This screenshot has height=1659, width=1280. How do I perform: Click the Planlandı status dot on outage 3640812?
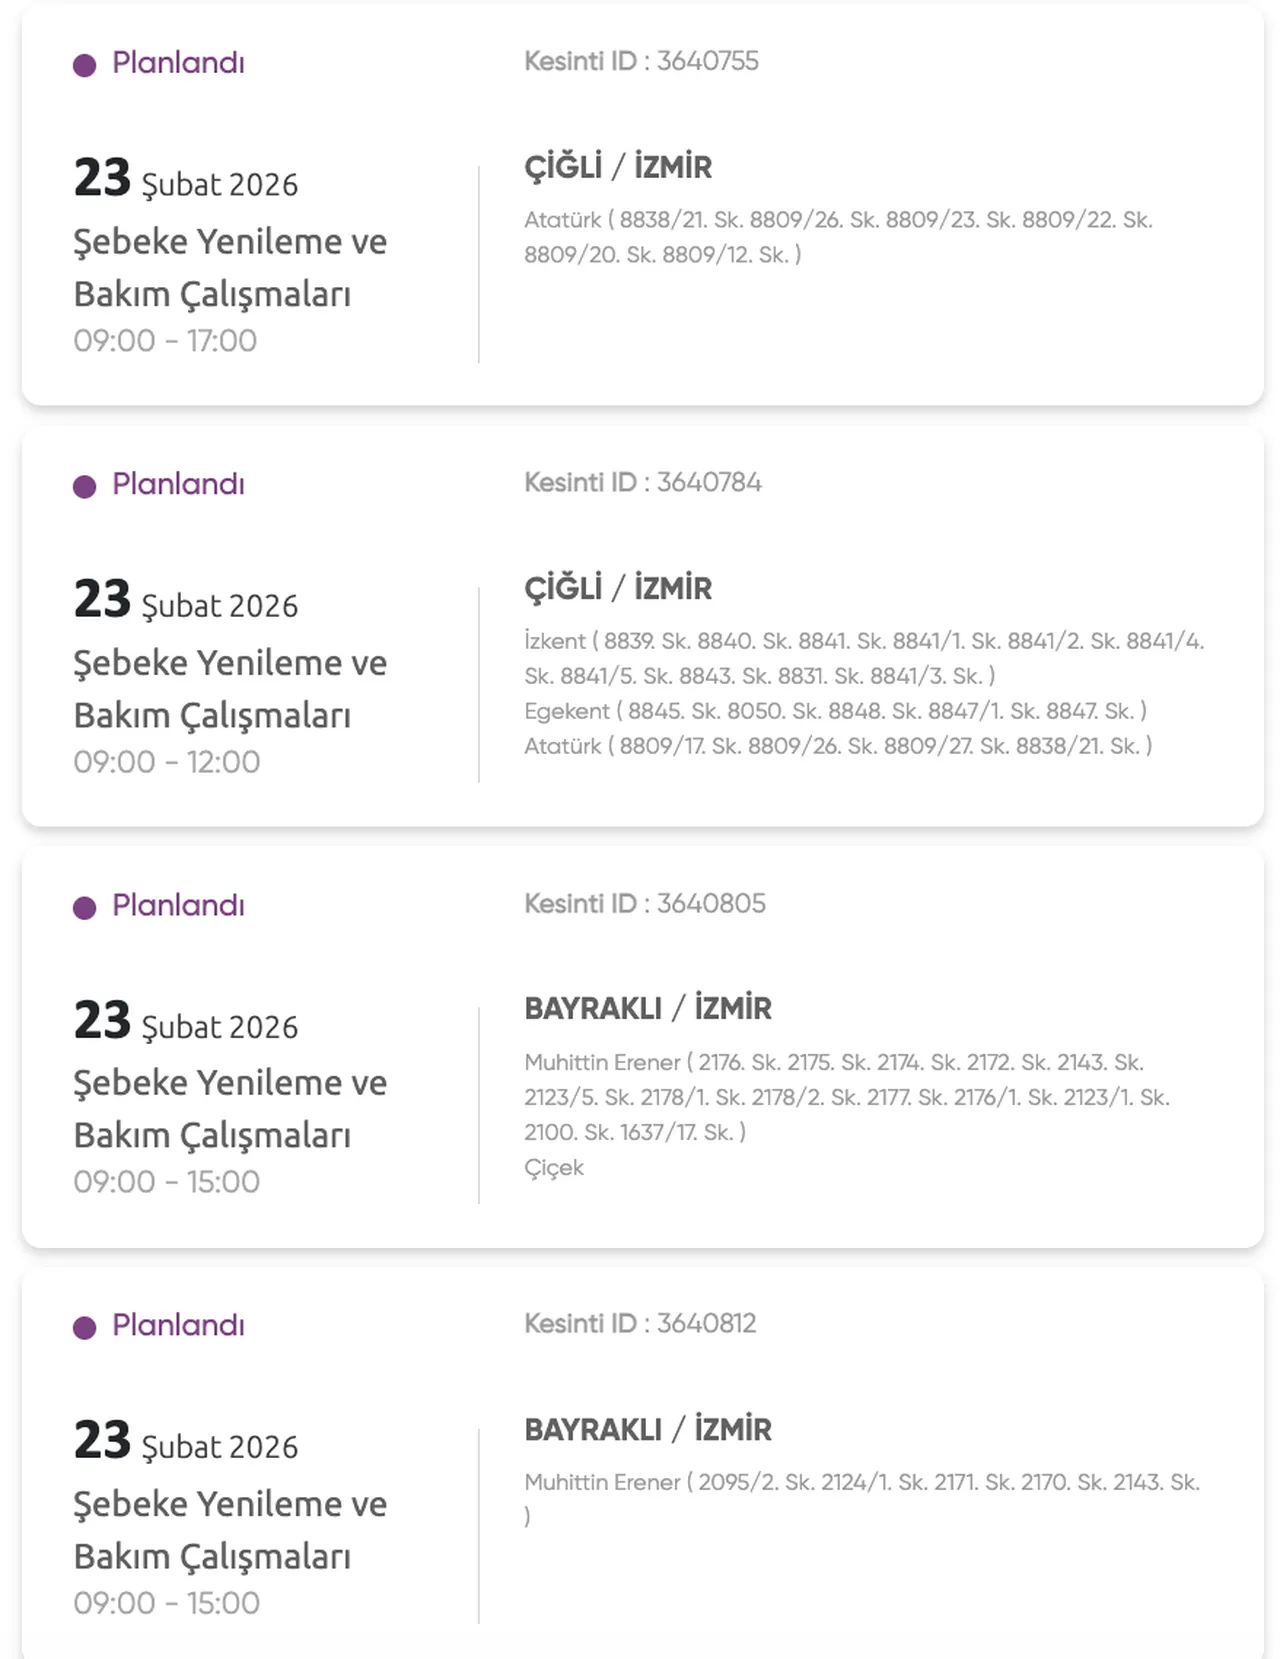[84, 1324]
